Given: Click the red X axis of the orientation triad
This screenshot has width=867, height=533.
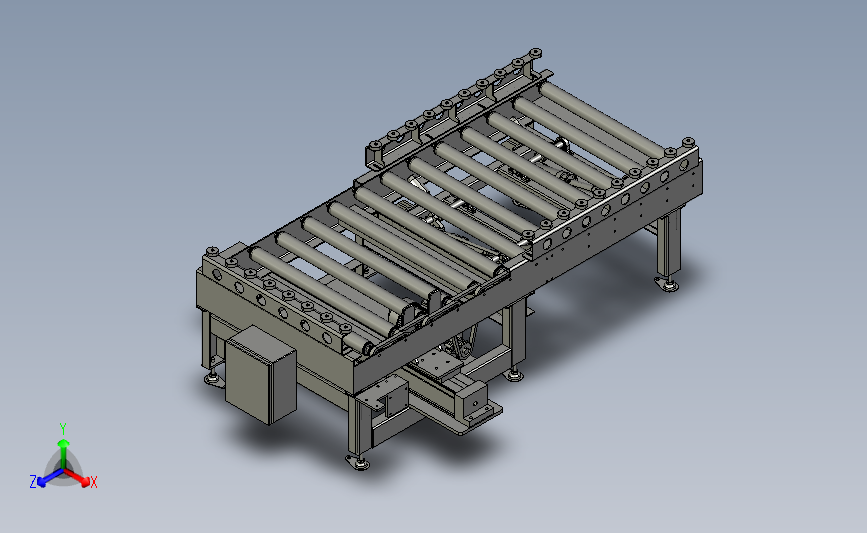Looking at the screenshot, I should pos(76,477).
